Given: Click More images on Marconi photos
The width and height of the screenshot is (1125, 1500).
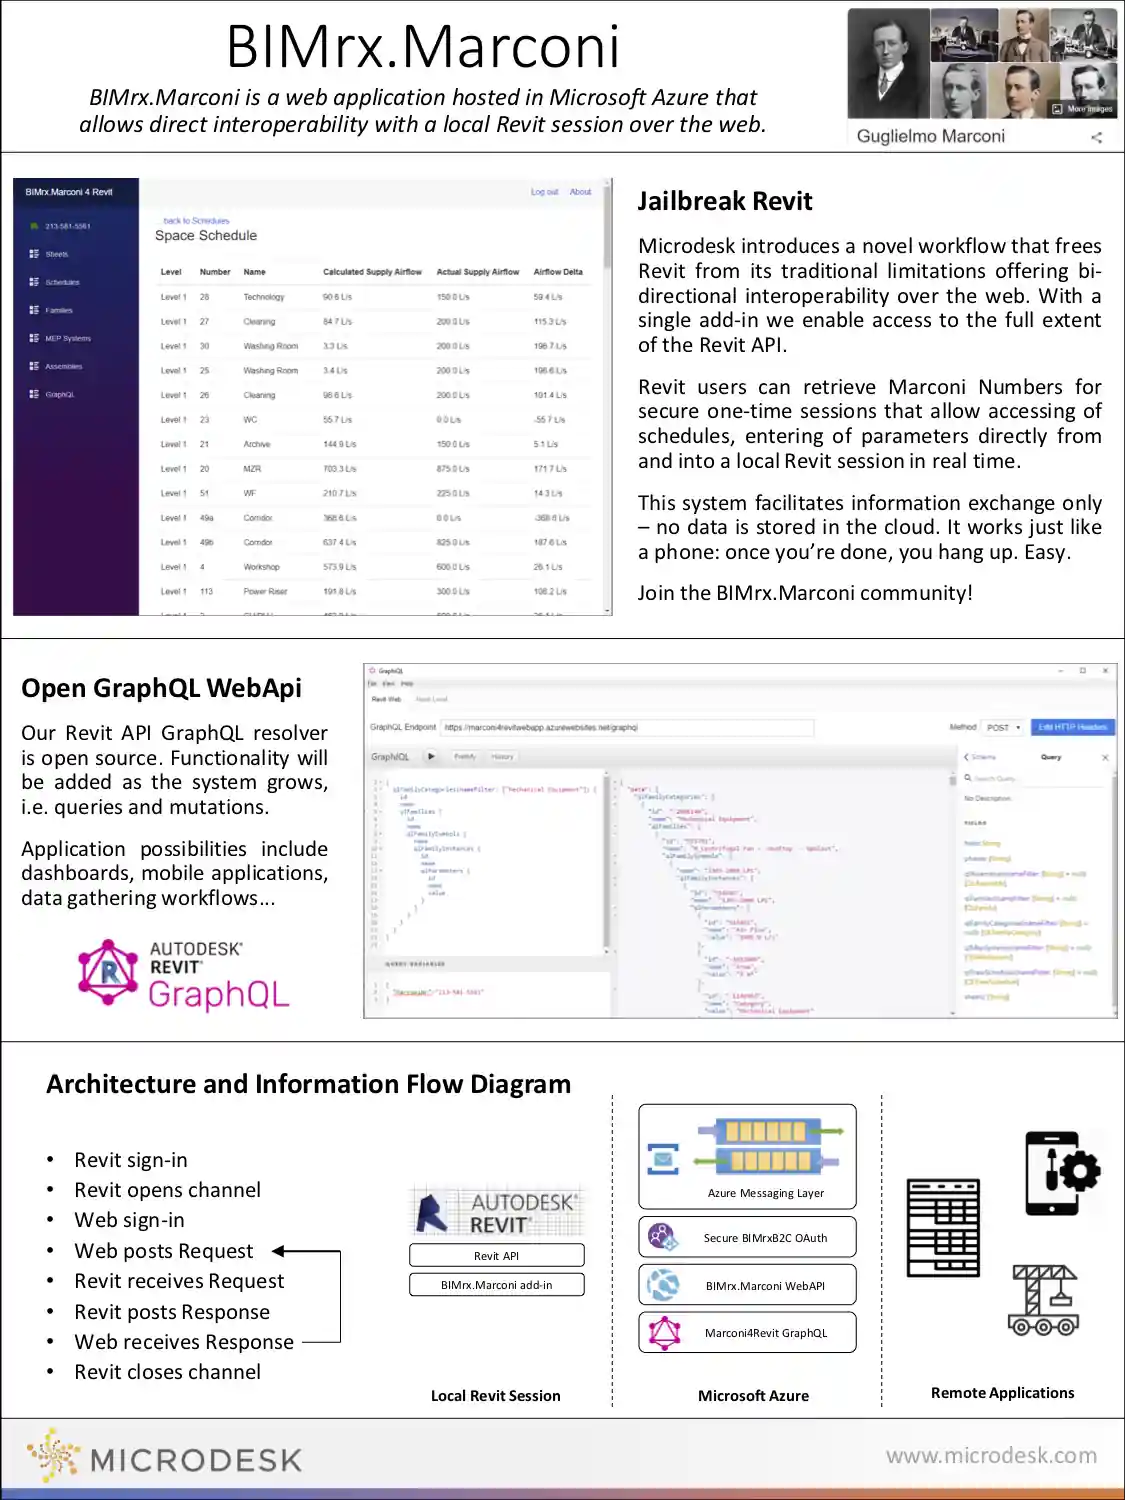Looking at the screenshot, I should (1082, 108).
